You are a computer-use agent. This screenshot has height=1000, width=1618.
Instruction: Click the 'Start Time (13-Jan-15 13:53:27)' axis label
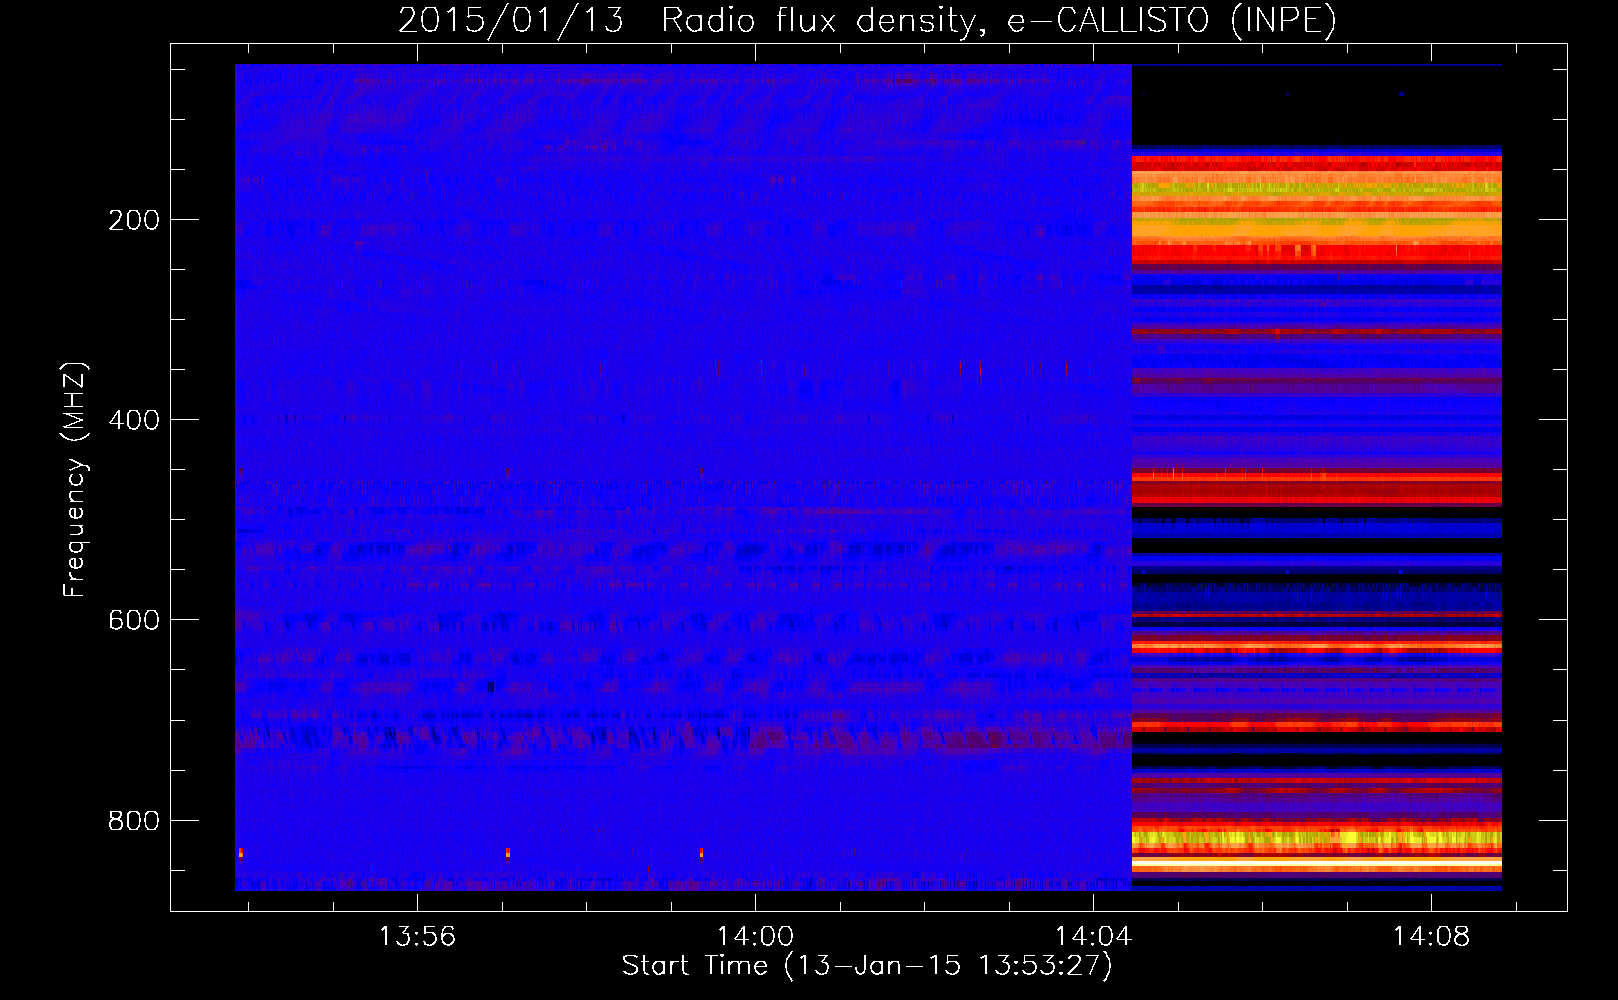coord(867,966)
